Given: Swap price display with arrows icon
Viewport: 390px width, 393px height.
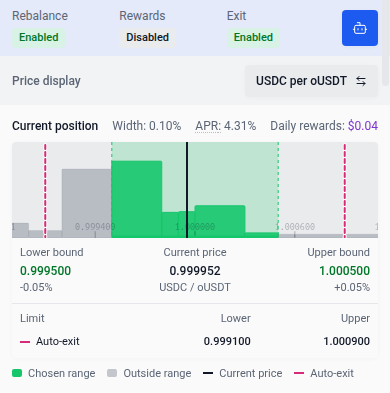Looking at the screenshot, I should (x=361, y=81).
